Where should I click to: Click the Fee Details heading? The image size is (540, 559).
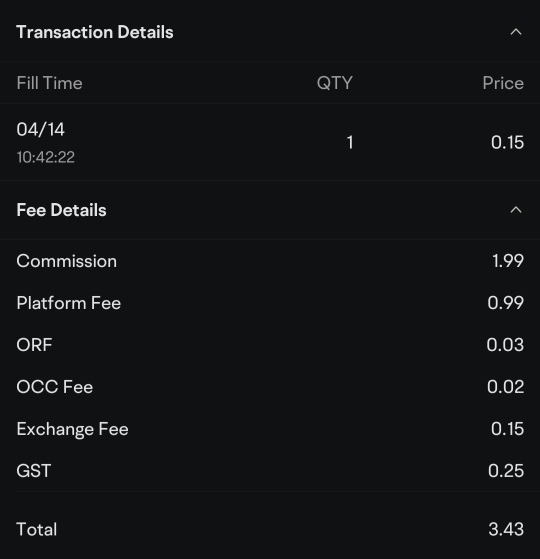[61, 210]
